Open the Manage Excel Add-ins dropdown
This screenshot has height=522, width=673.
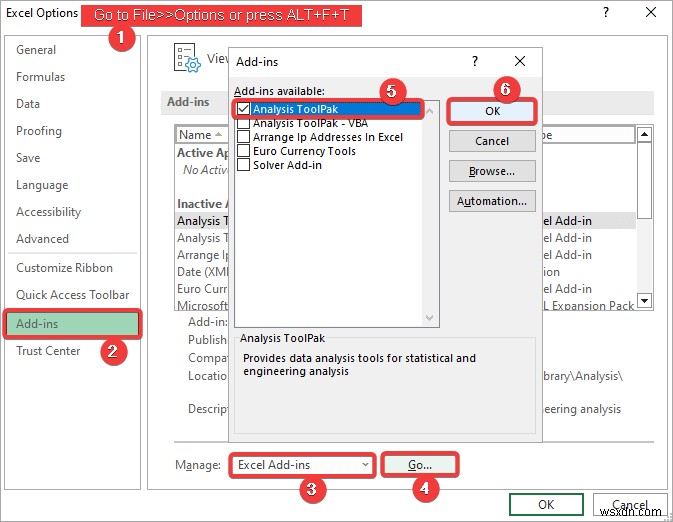(x=303, y=465)
